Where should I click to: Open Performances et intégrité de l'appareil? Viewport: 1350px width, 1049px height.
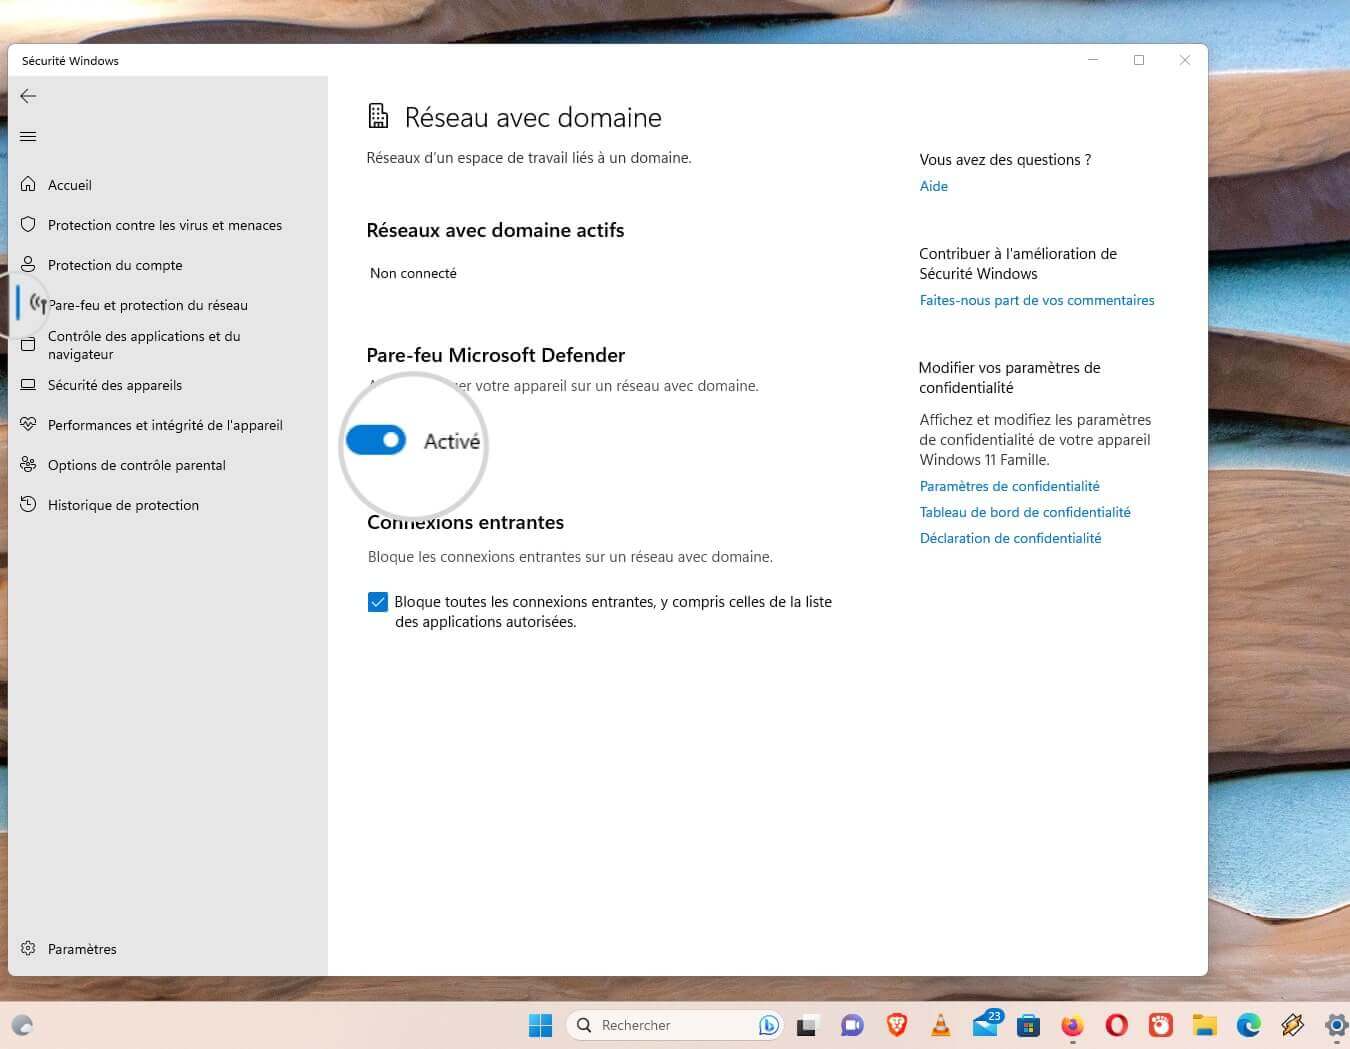(x=165, y=425)
